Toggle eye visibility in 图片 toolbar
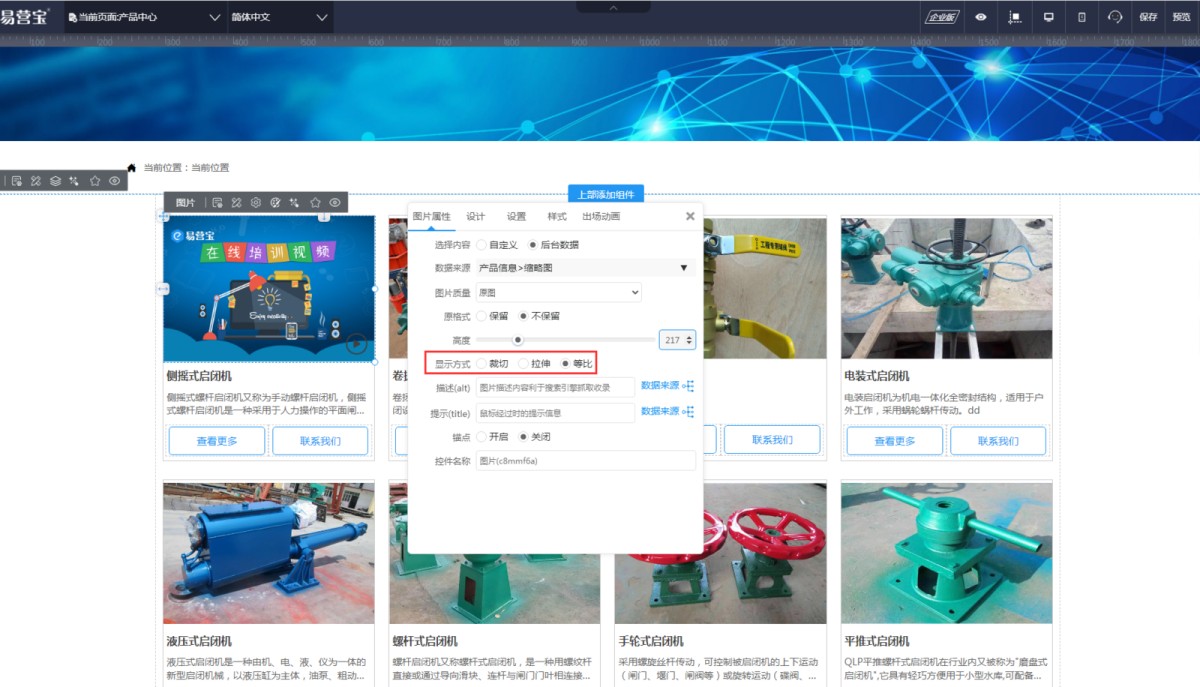The height and width of the screenshot is (687, 1200). (x=335, y=203)
